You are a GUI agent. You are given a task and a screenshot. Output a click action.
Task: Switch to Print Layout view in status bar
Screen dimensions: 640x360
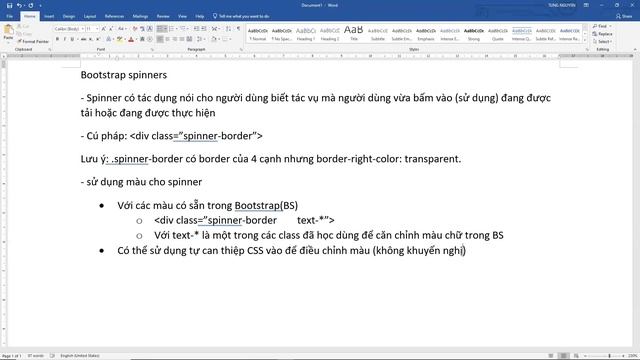pyautogui.click(x=563, y=356)
